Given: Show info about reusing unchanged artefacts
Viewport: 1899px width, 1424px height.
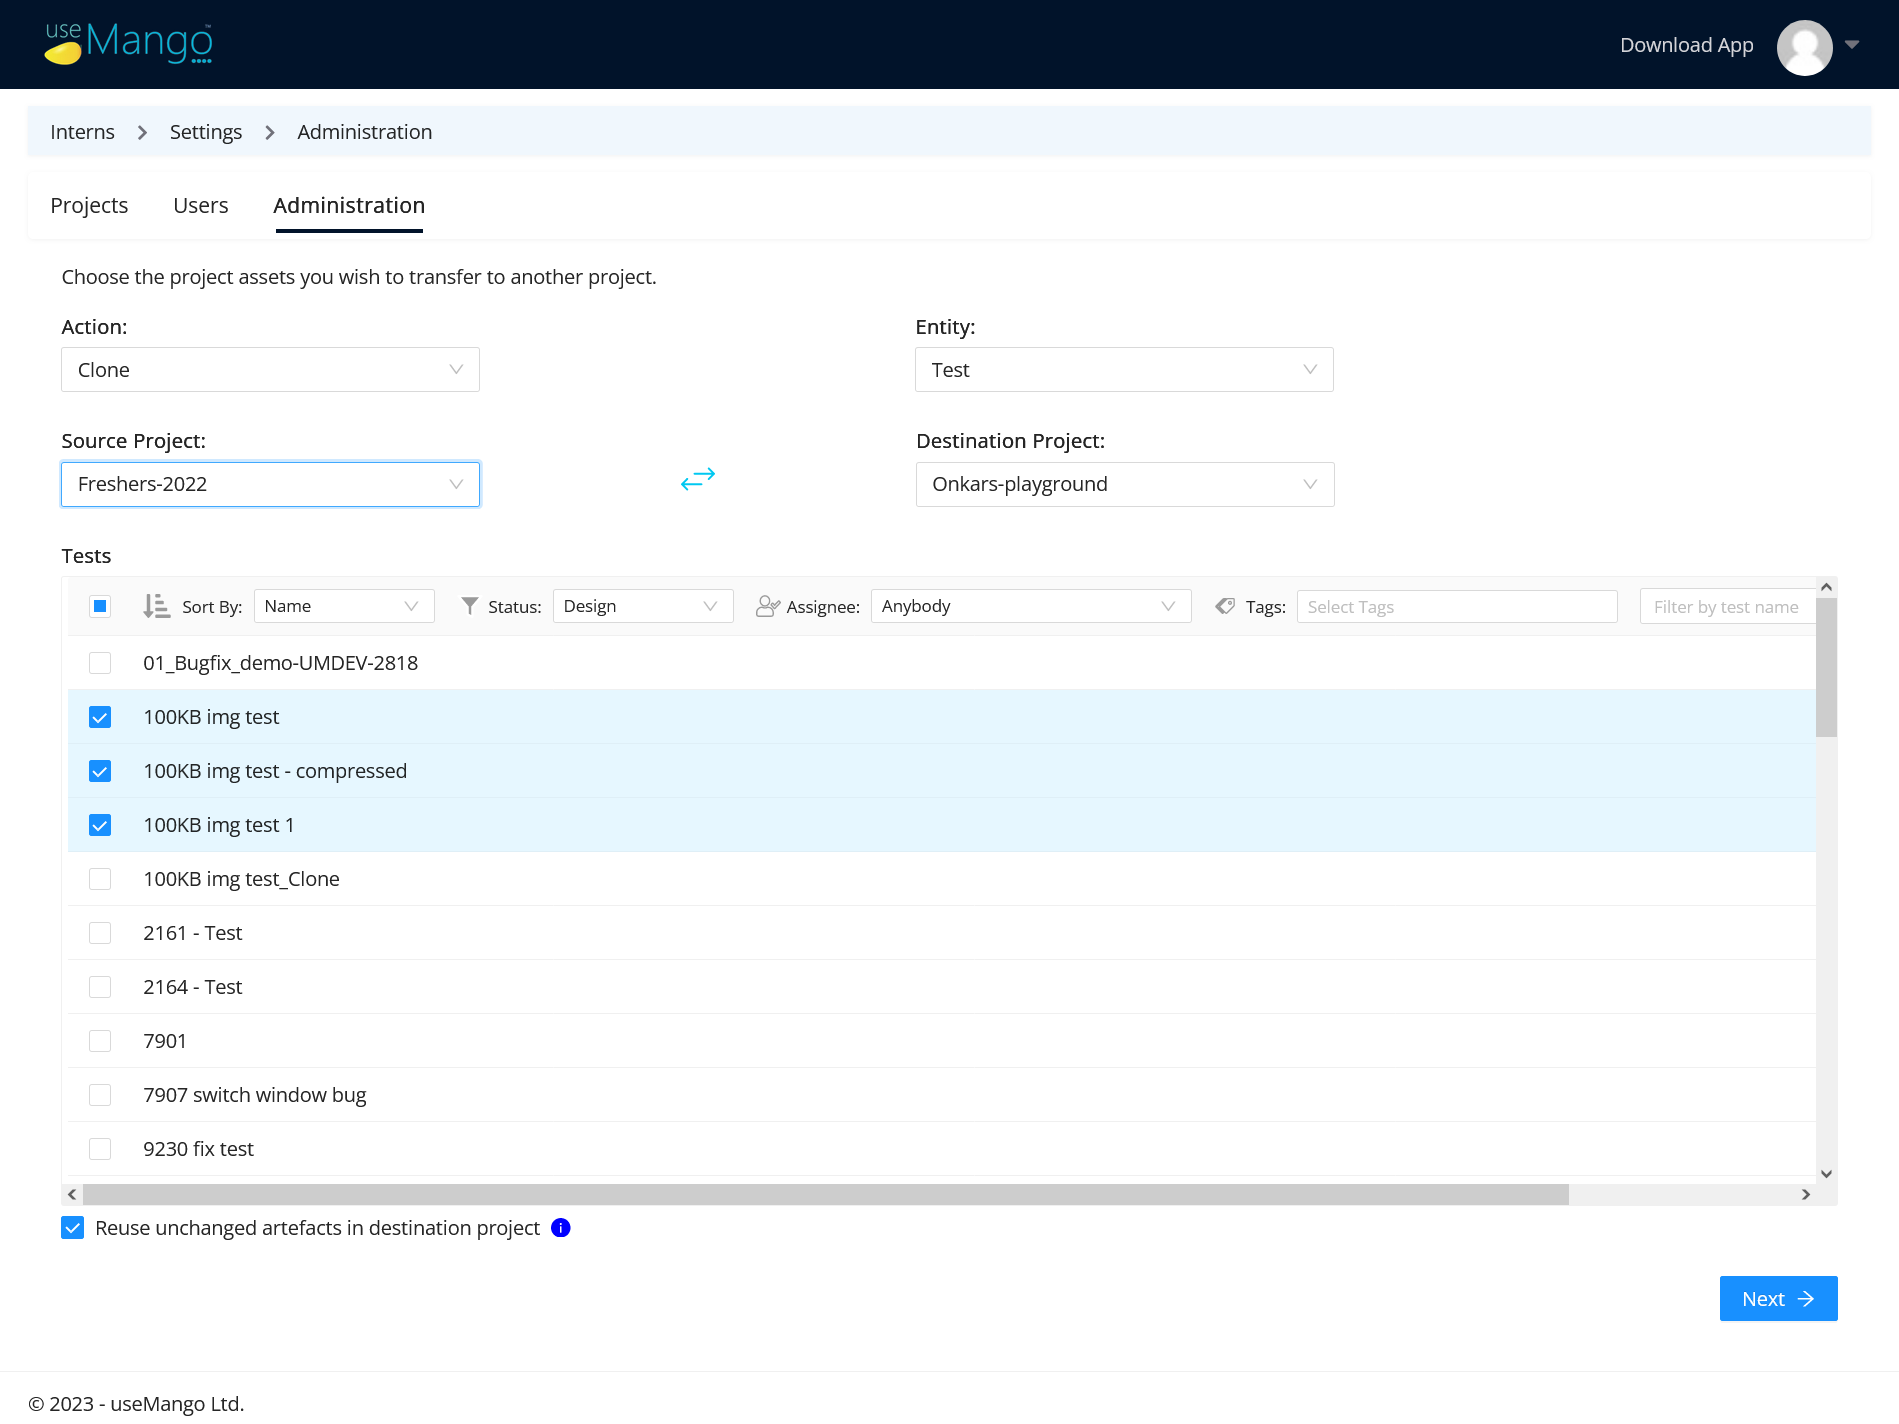Looking at the screenshot, I should (x=561, y=1228).
